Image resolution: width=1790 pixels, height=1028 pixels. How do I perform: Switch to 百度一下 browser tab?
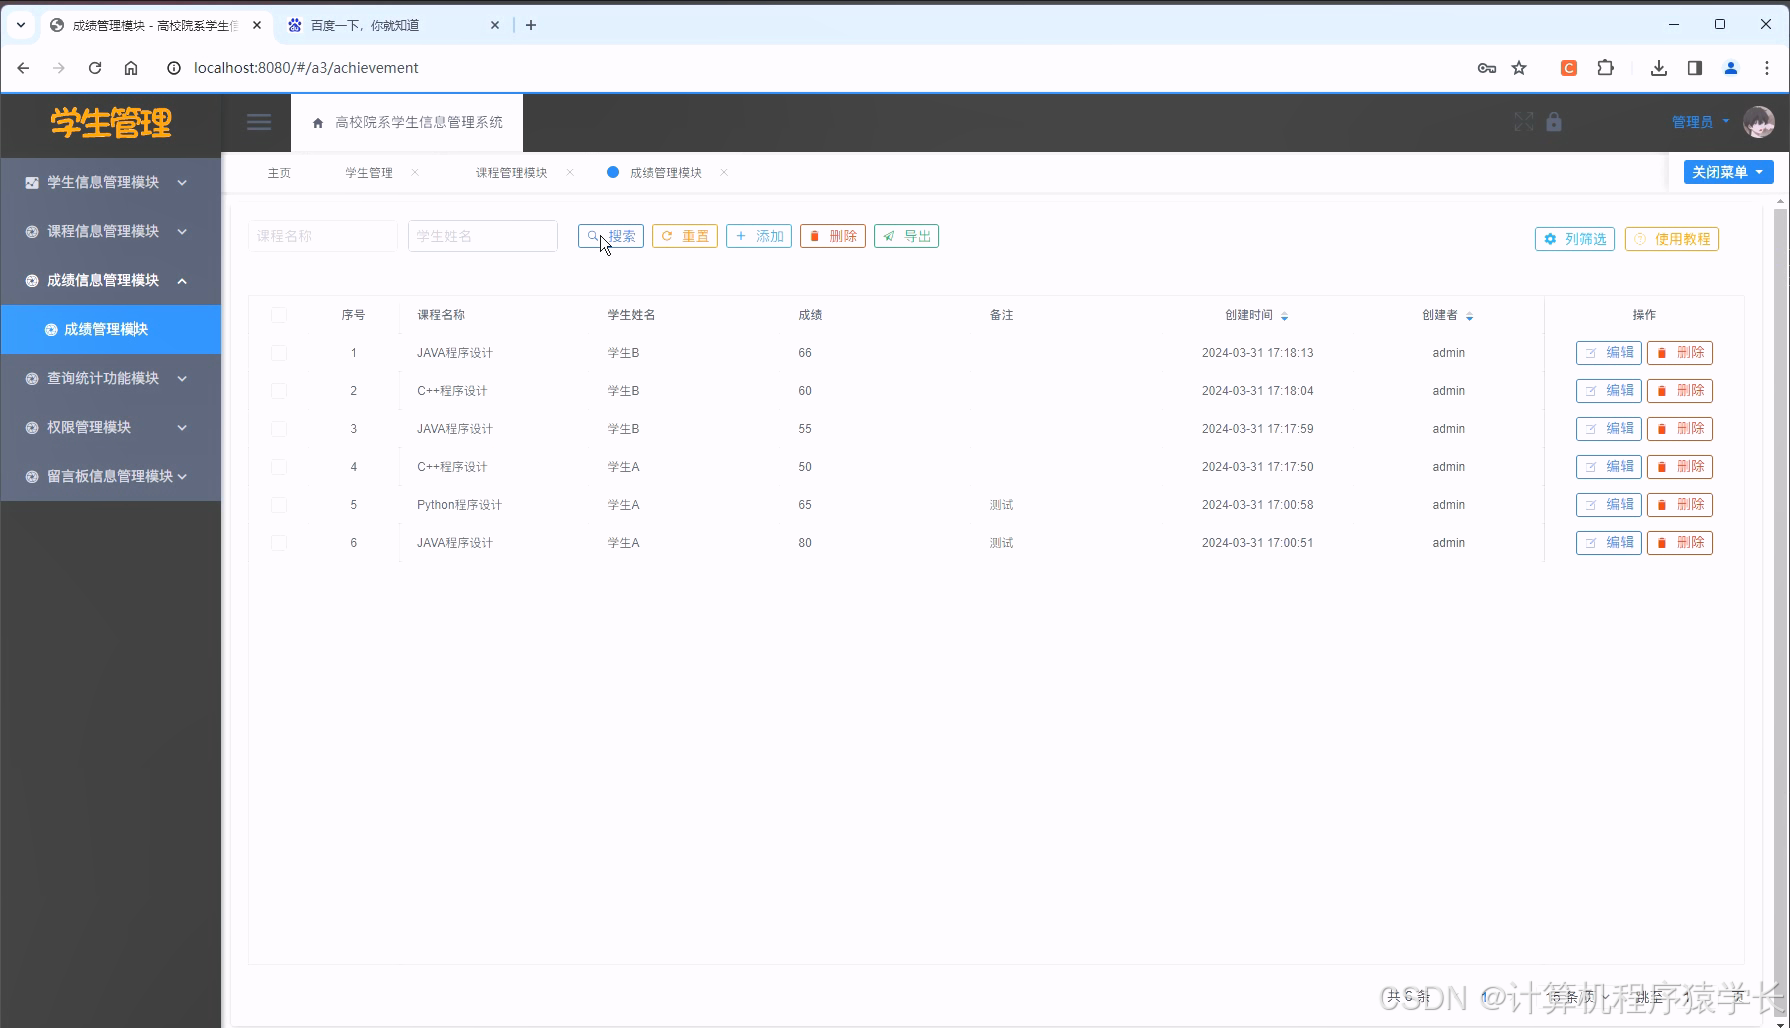click(x=394, y=25)
